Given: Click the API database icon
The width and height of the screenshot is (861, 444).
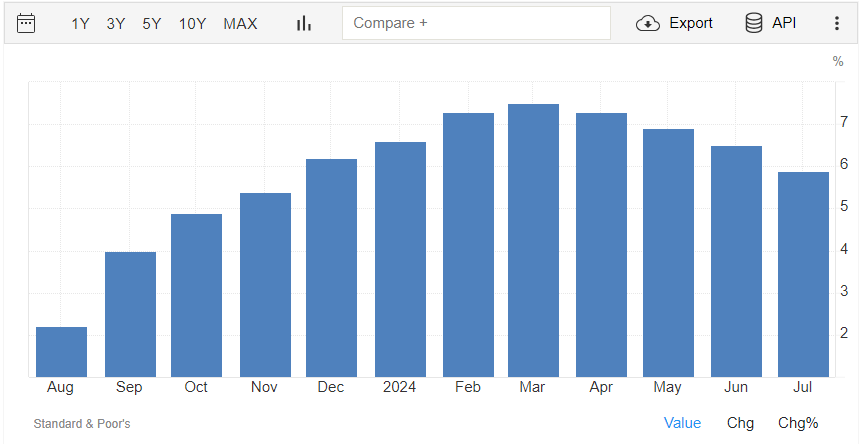Looking at the screenshot, I should [753, 23].
